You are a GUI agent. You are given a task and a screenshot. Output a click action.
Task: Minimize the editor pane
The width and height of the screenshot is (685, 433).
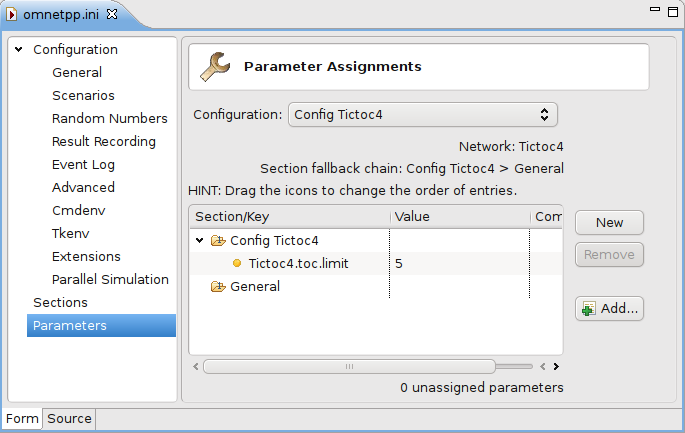[654, 9]
